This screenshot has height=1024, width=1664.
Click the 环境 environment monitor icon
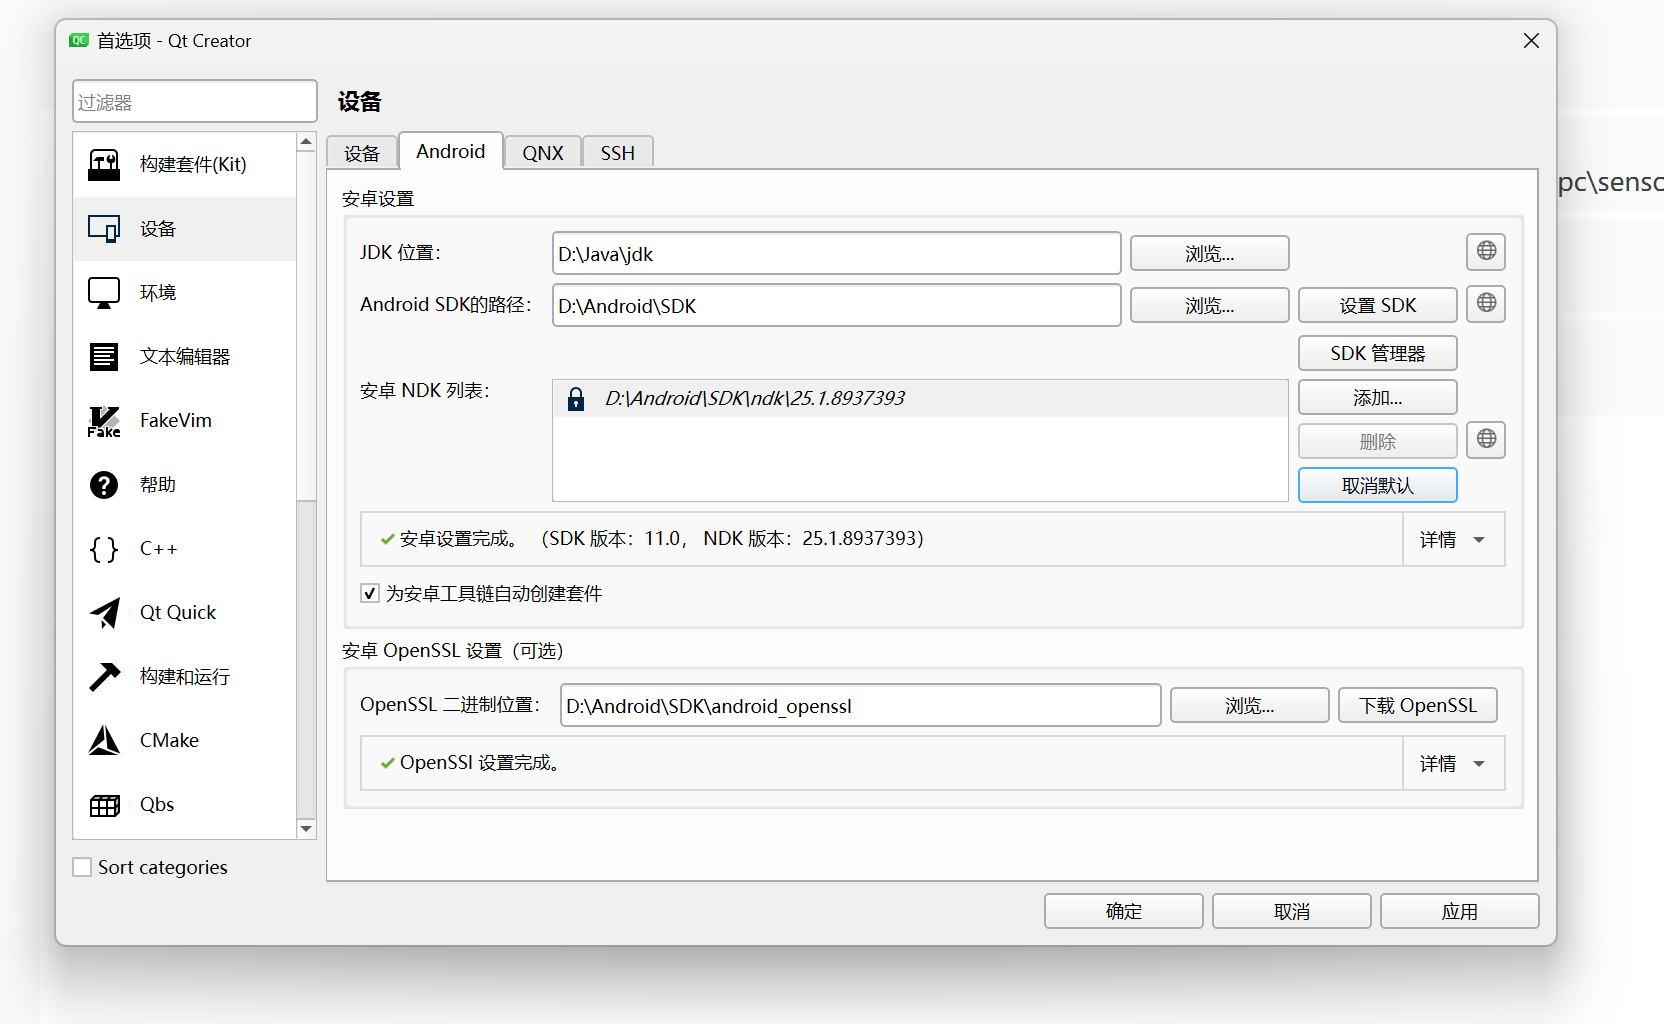click(104, 293)
